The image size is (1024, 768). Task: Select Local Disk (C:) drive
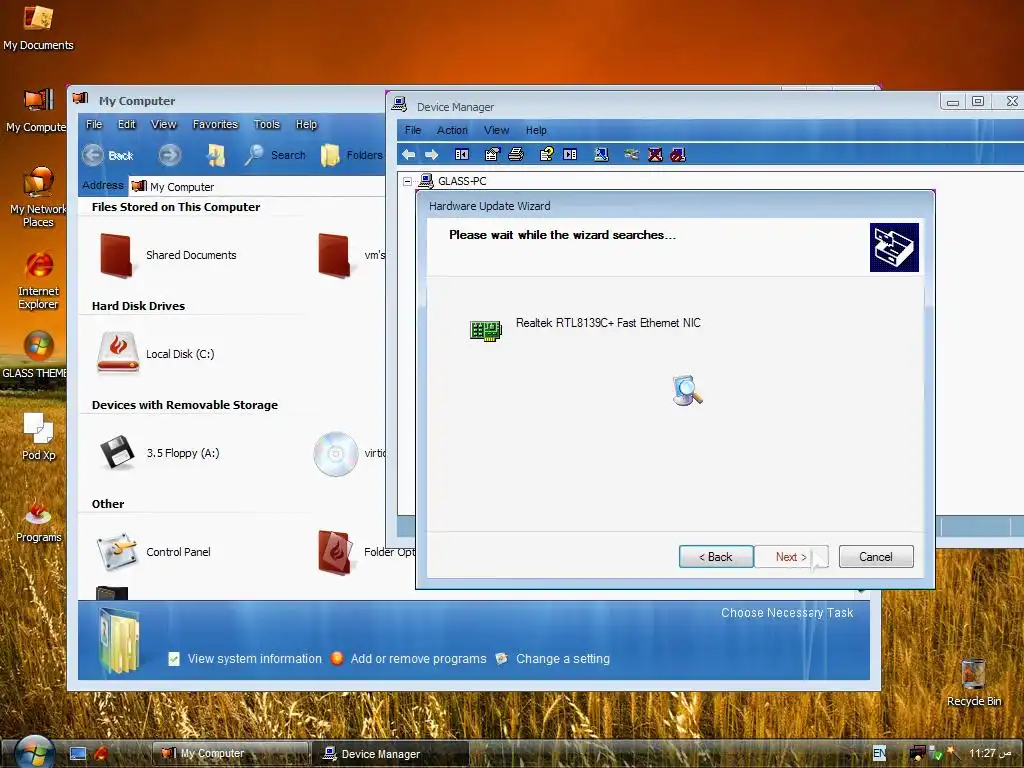tap(157, 353)
